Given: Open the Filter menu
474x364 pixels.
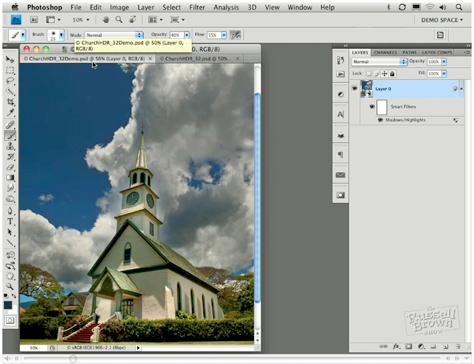Looking at the screenshot, I should (x=197, y=7).
